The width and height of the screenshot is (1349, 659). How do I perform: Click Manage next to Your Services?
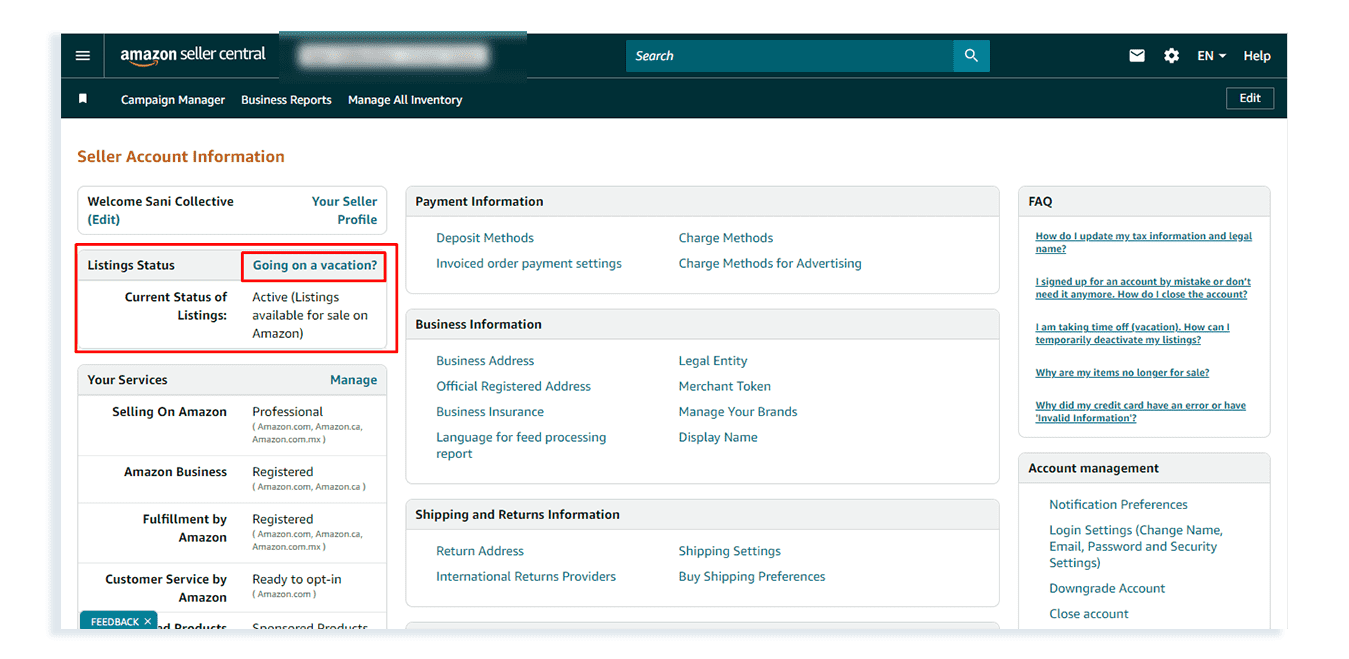tap(353, 380)
